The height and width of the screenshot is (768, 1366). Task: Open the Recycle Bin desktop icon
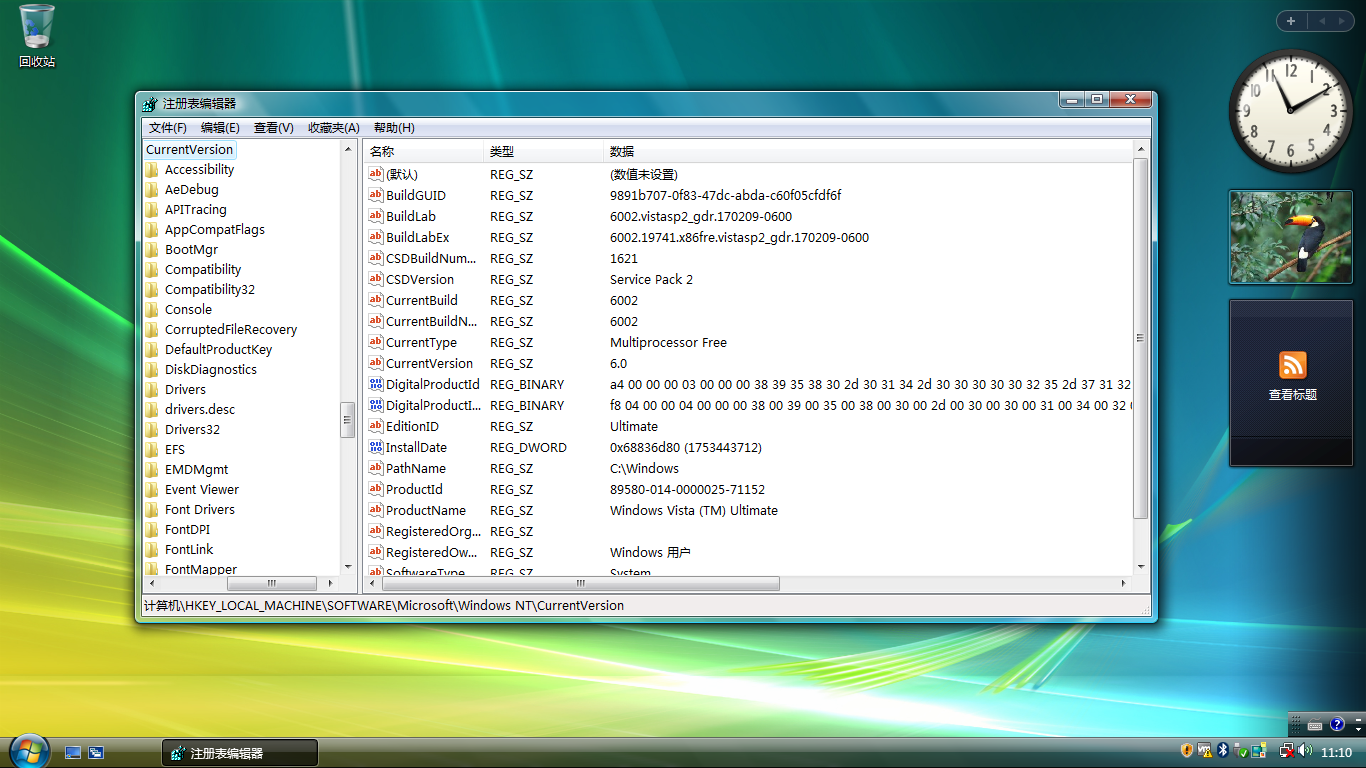[x=37, y=36]
